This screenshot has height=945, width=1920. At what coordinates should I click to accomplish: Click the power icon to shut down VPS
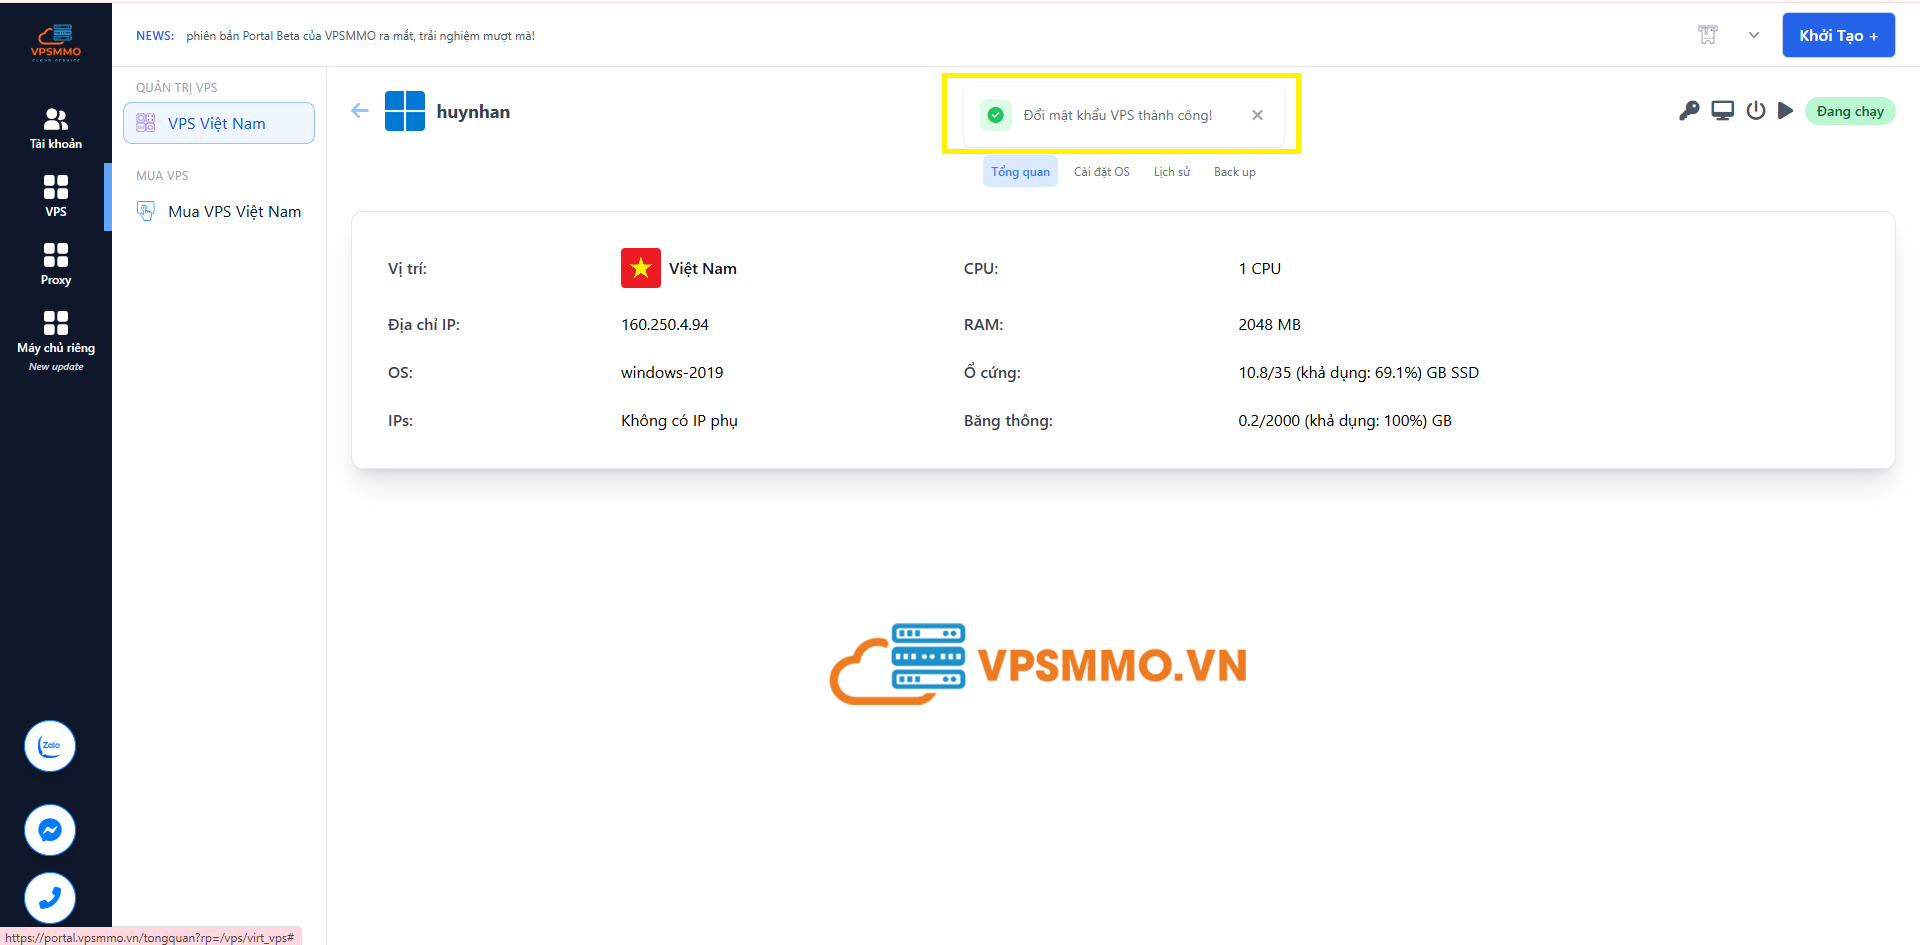click(1755, 111)
